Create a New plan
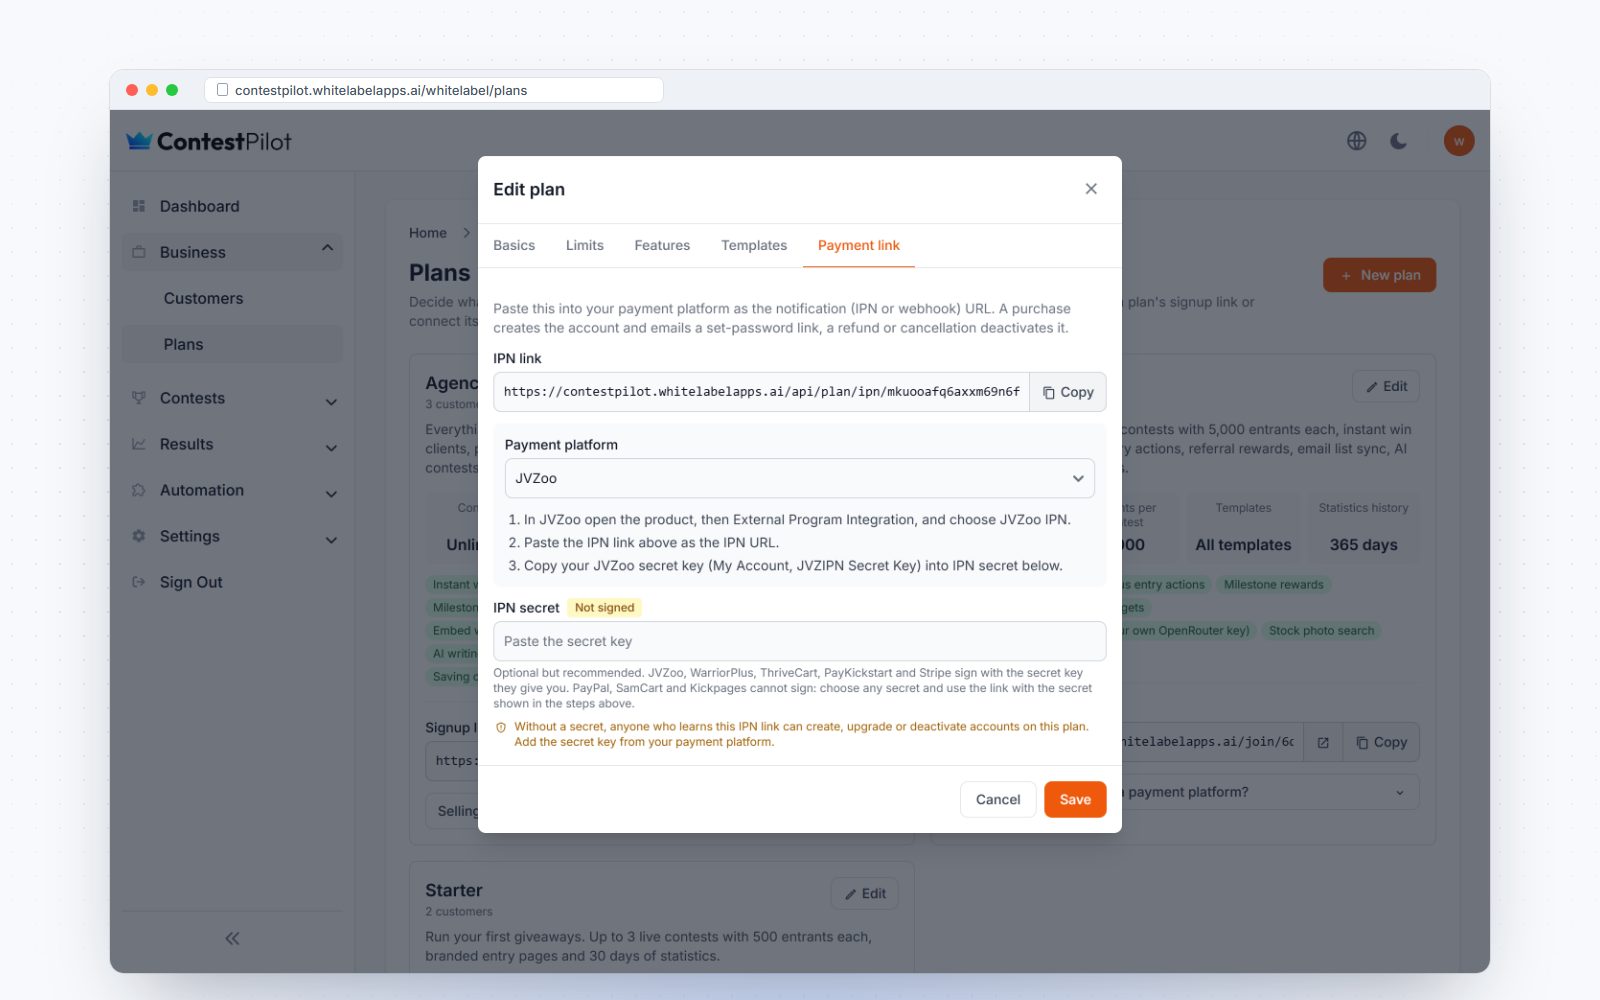 pos(1379,275)
